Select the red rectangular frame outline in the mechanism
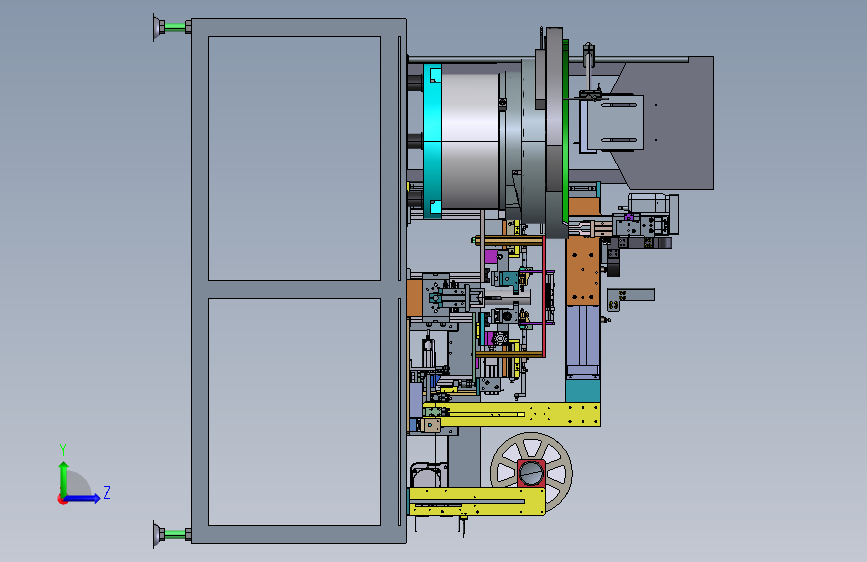 (x=544, y=296)
